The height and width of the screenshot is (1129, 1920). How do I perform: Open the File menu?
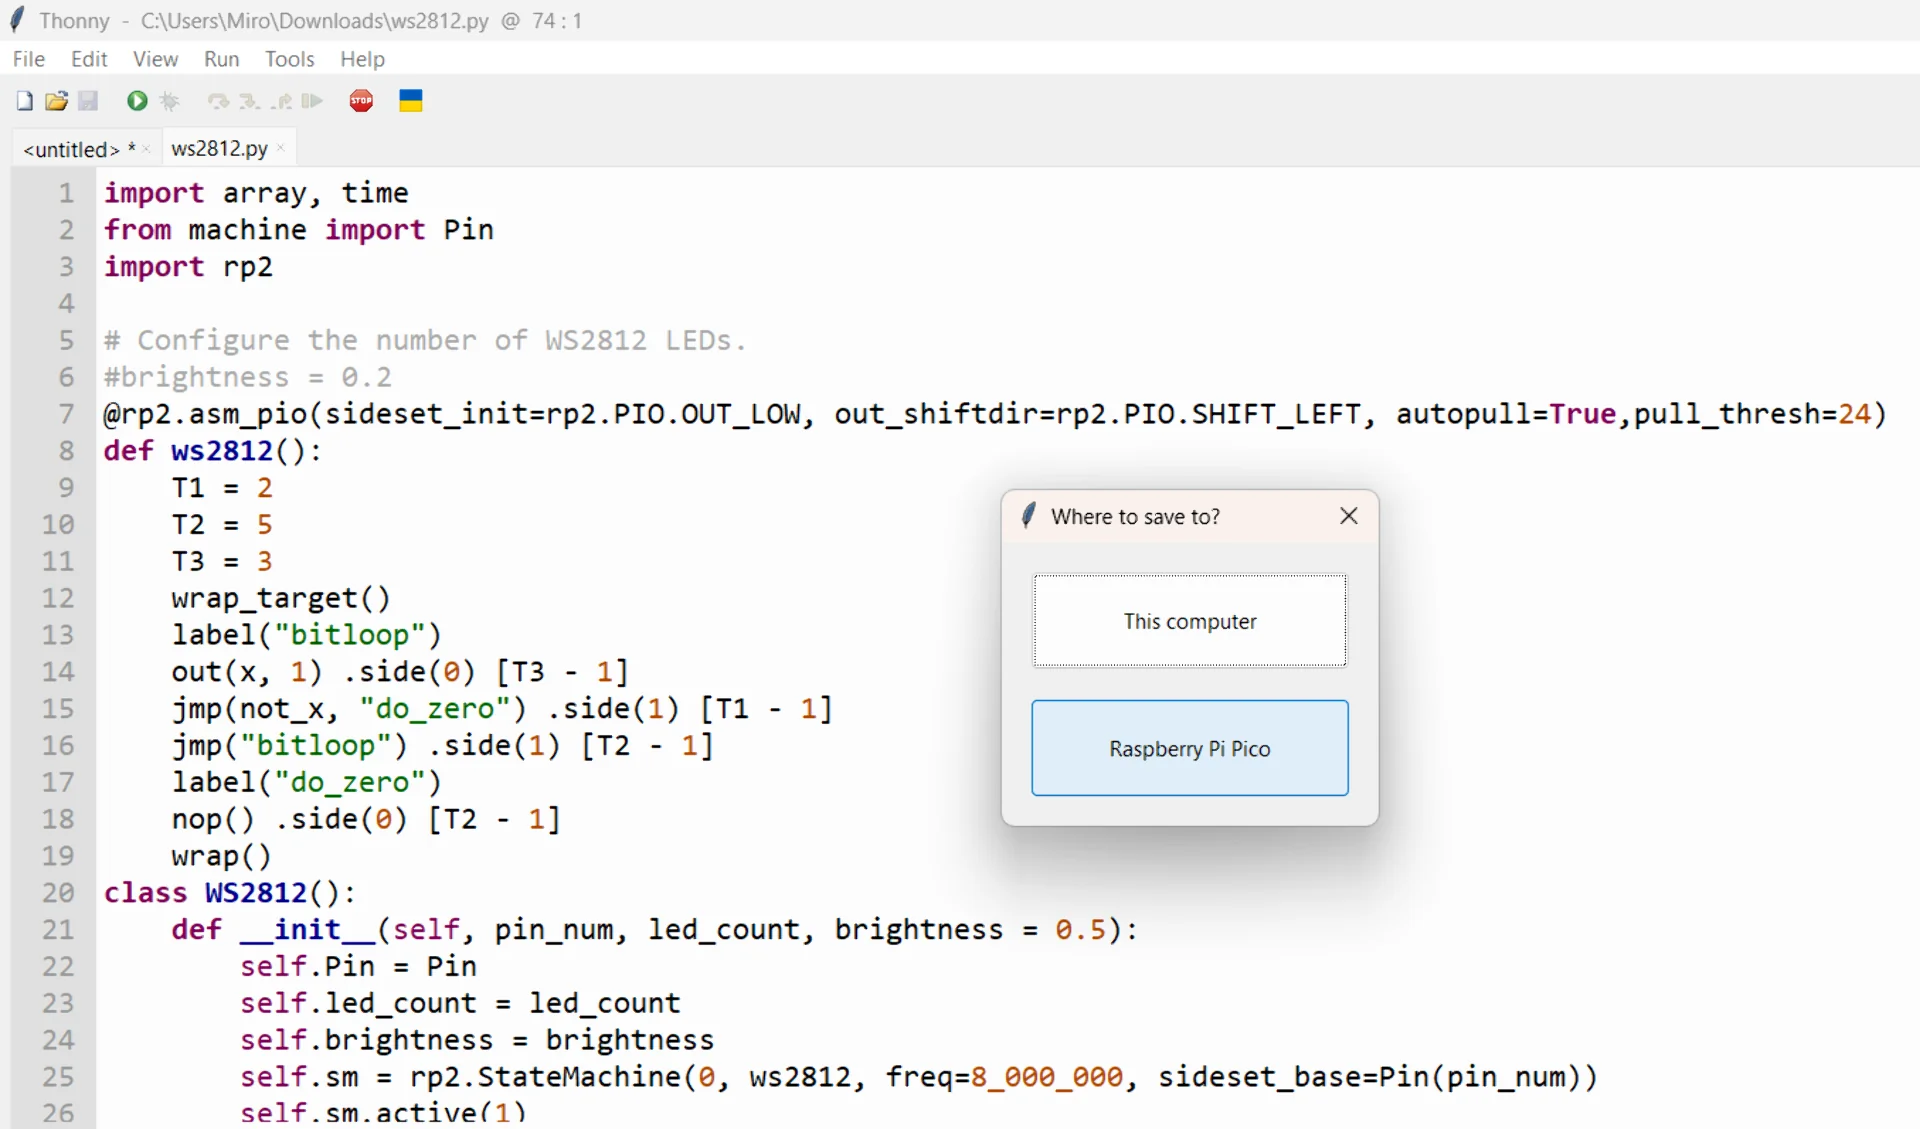(x=28, y=59)
